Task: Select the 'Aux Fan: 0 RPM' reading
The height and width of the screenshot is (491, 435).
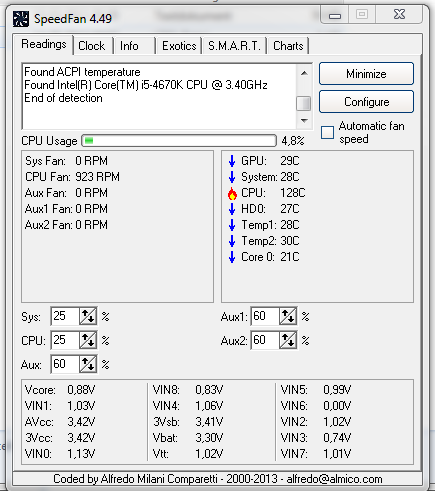Action: [x=66, y=193]
